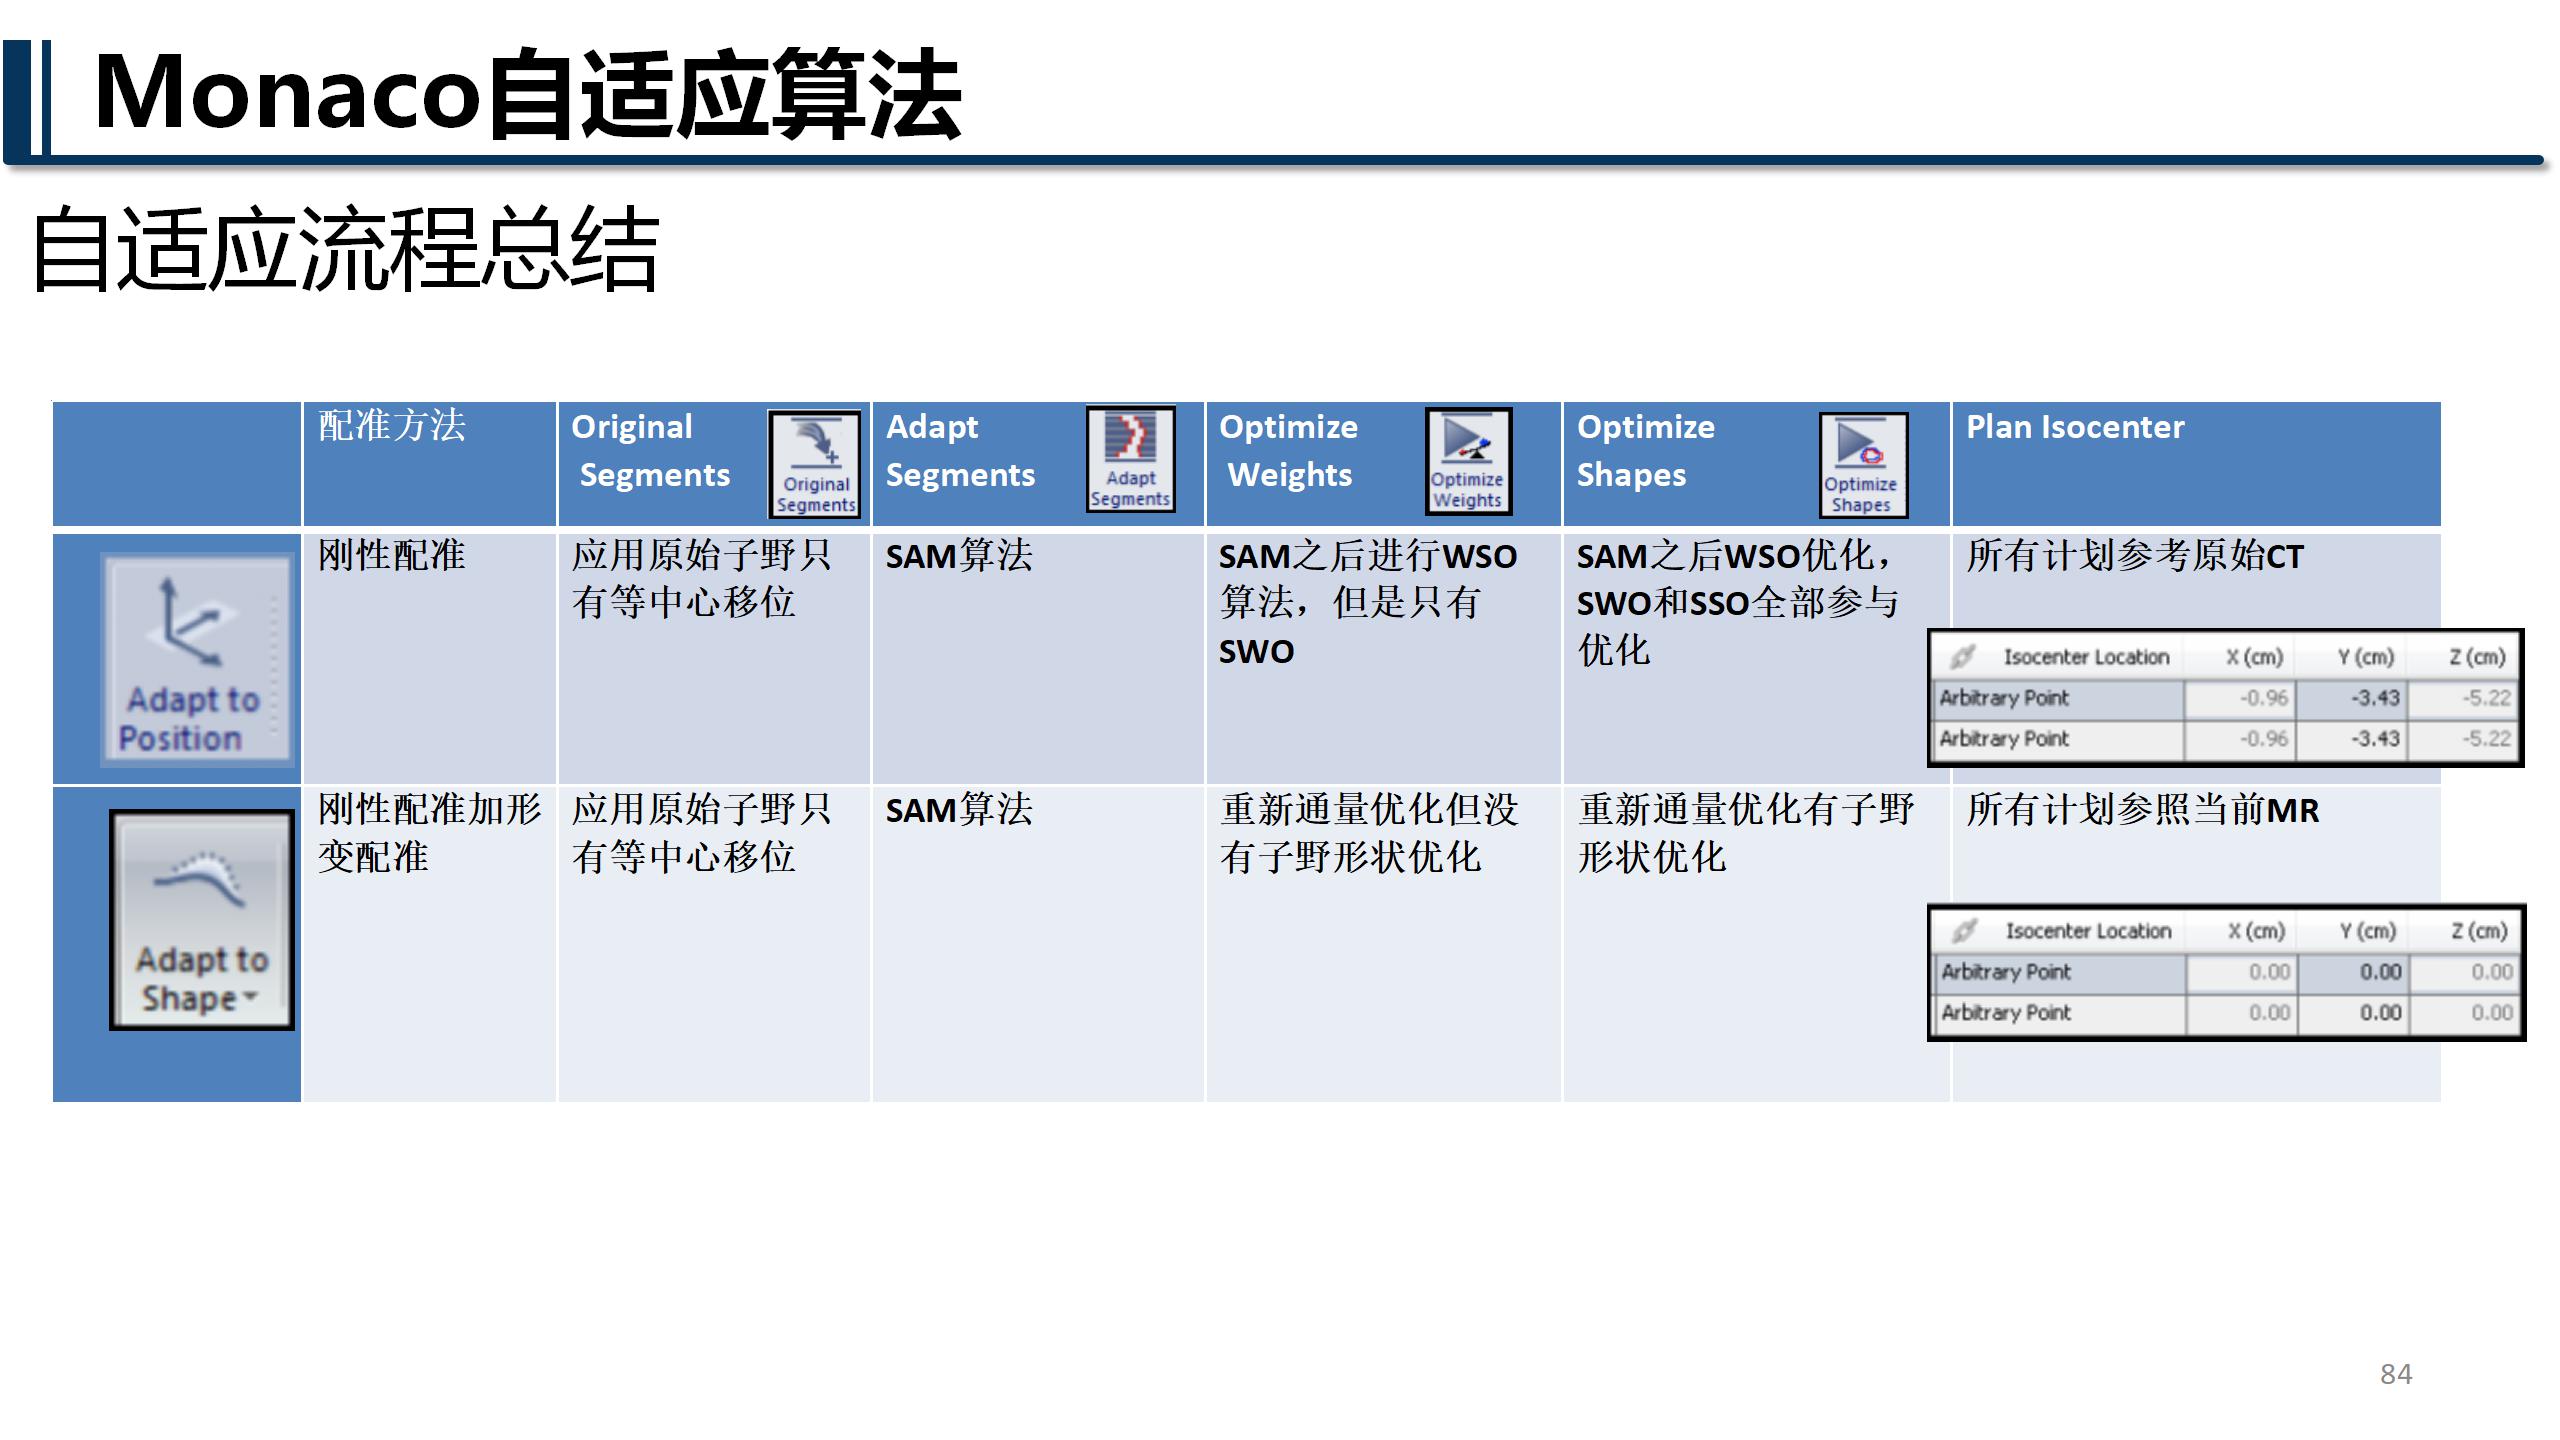Click 'SAM算法' in the Adapt to Position row
The image size is (2560, 1440).
[x=959, y=556]
